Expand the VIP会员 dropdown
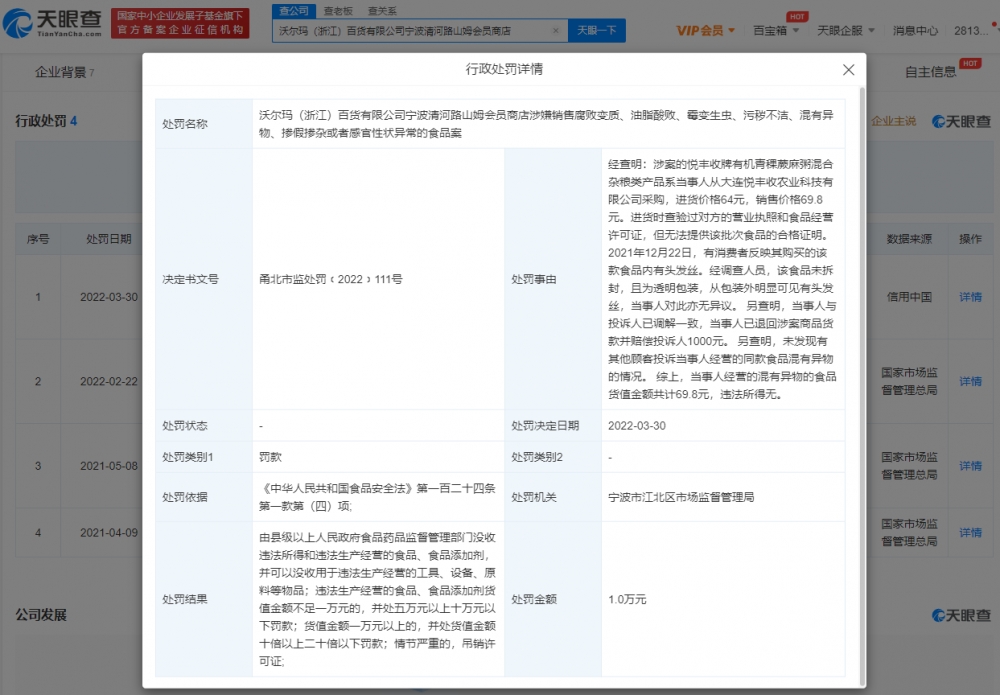Viewport: 1000px width, 695px height. click(705, 31)
